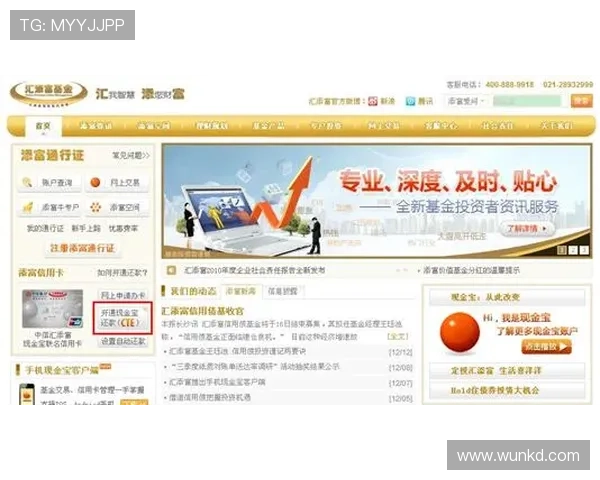Screen dimensions: 600x480
Task: Click the 优惠费率 link
Action: (123, 229)
